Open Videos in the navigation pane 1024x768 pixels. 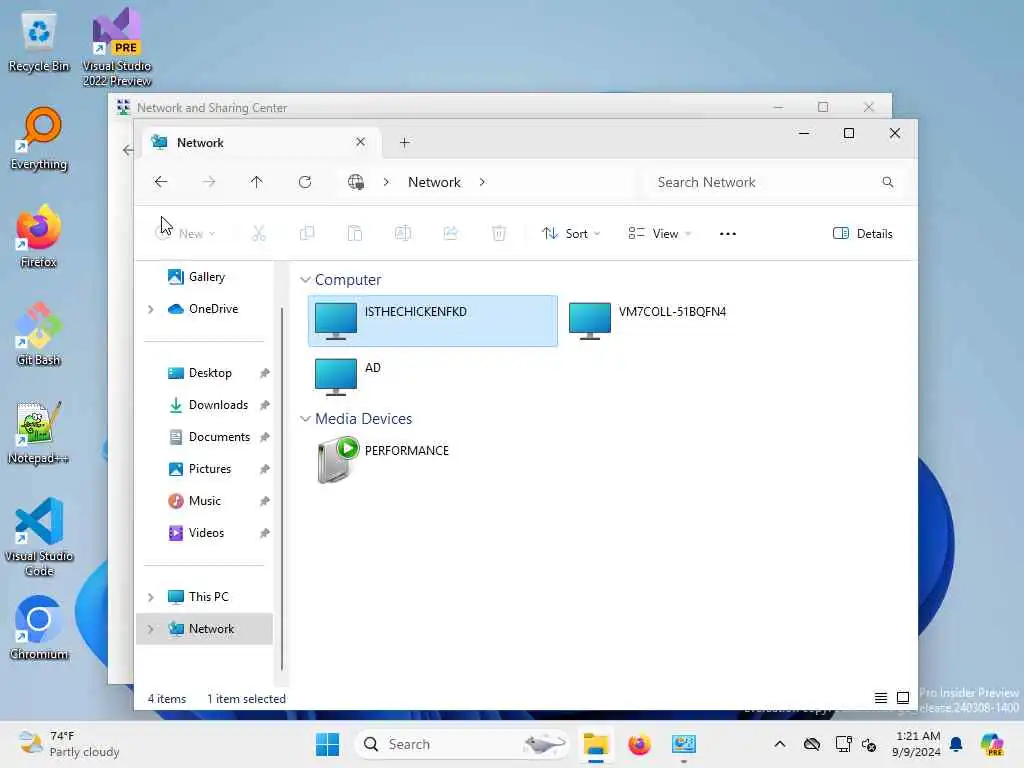coord(205,533)
